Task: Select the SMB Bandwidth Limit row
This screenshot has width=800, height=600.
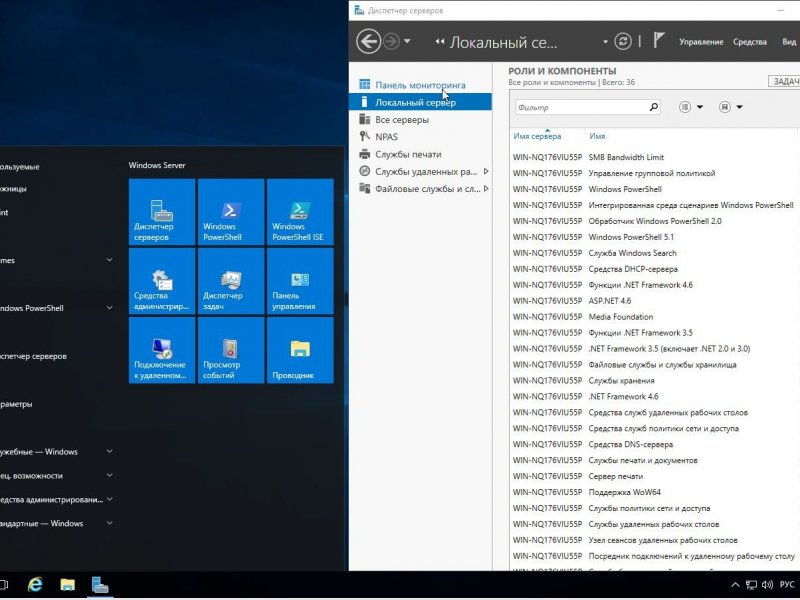Action: pos(654,157)
